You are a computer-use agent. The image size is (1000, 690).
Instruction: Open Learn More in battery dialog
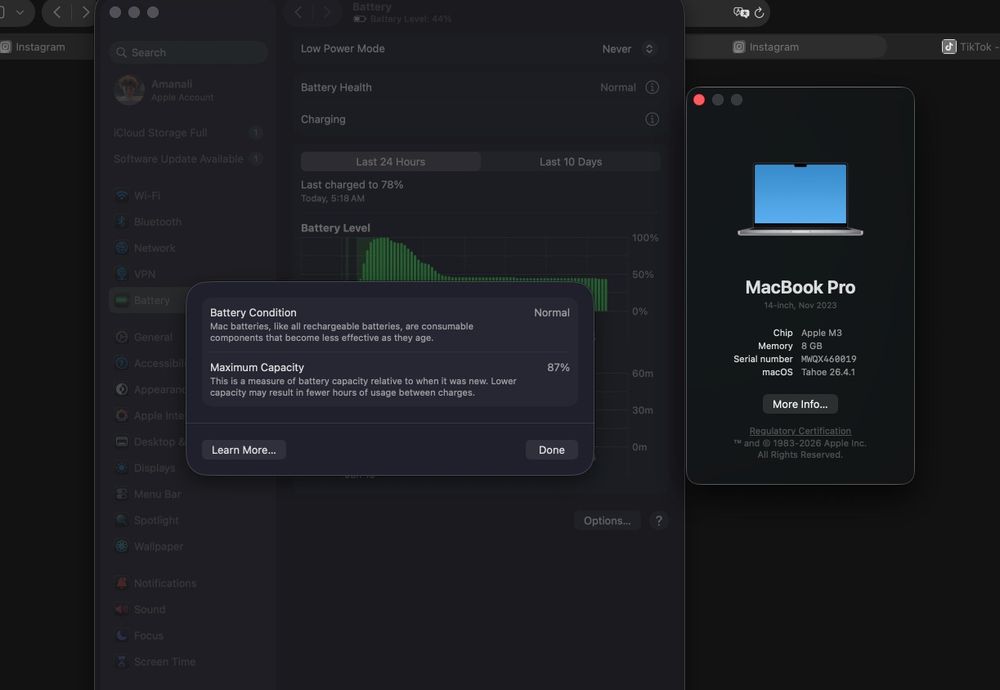click(x=244, y=450)
